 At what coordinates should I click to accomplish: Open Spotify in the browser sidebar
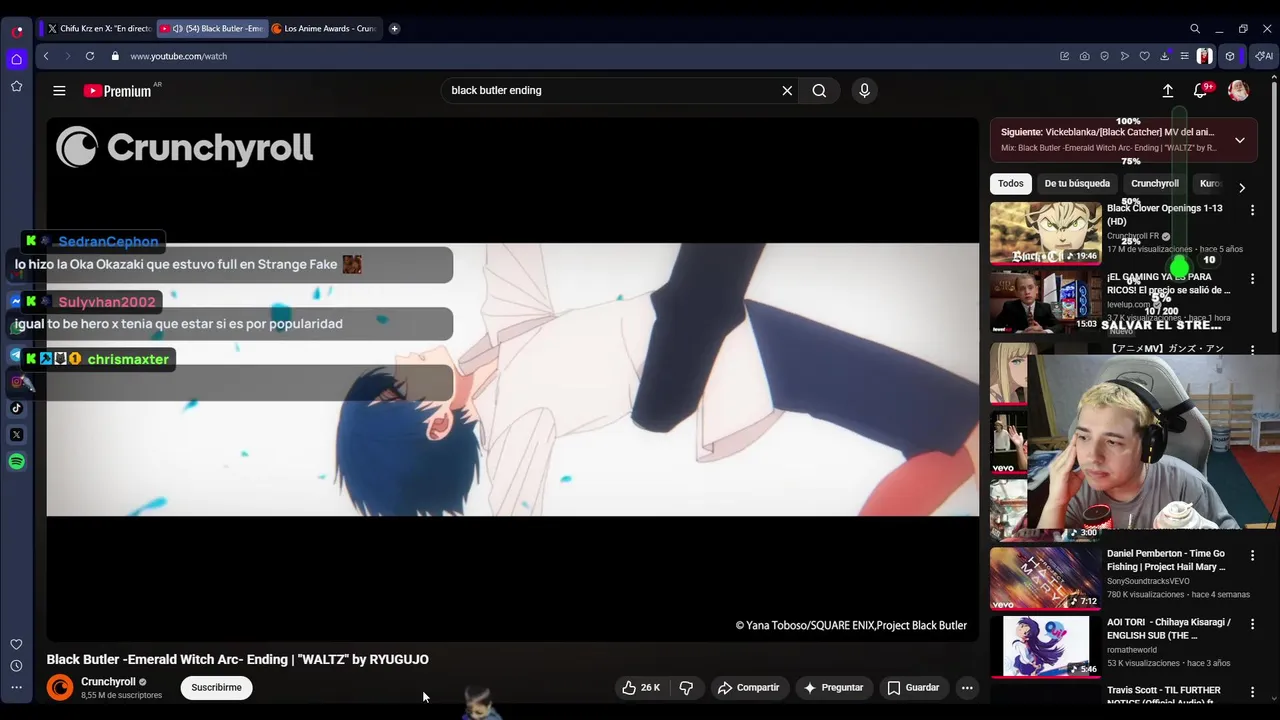pyautogui.click(x=16, y=462)
